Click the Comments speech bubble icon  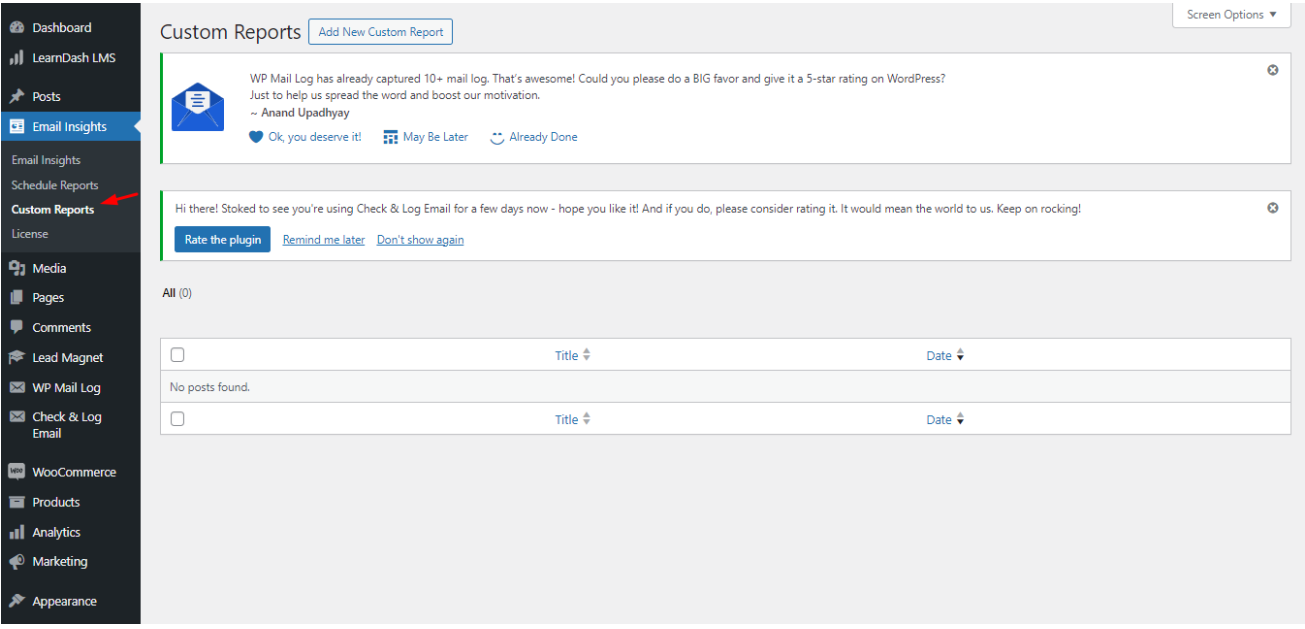[x=16, y=327]
